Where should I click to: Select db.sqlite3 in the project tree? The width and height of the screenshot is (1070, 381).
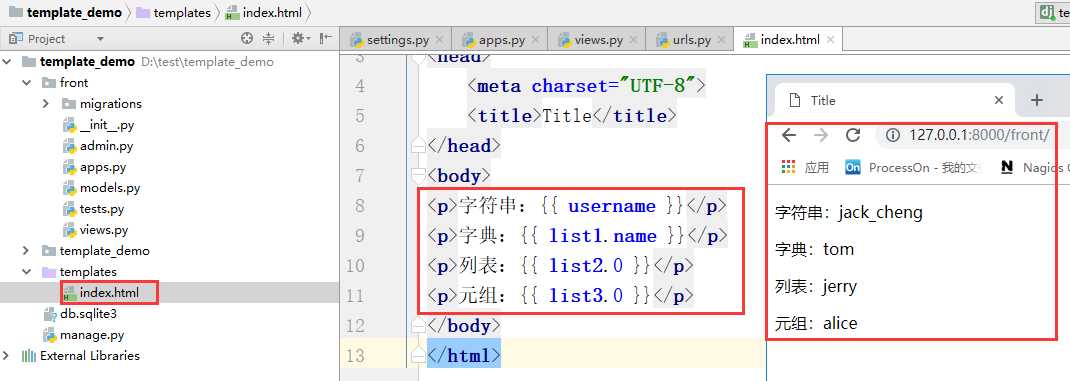pos(79,314)
